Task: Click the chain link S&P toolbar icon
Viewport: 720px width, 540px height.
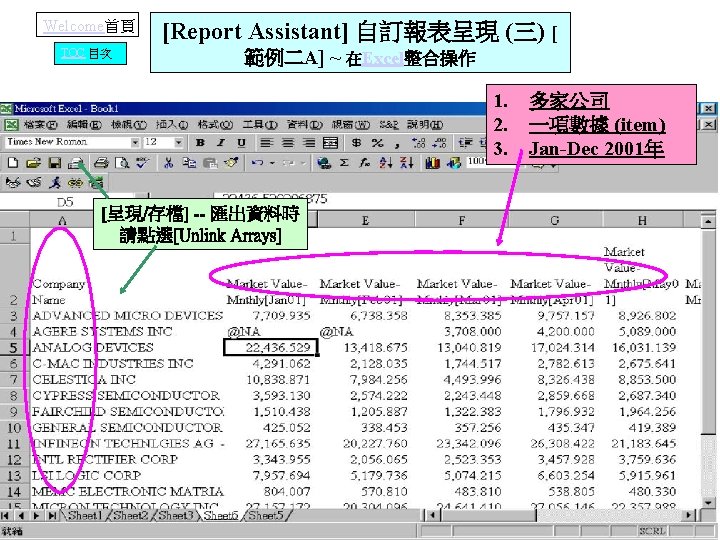Action: [x=75, y=182]
